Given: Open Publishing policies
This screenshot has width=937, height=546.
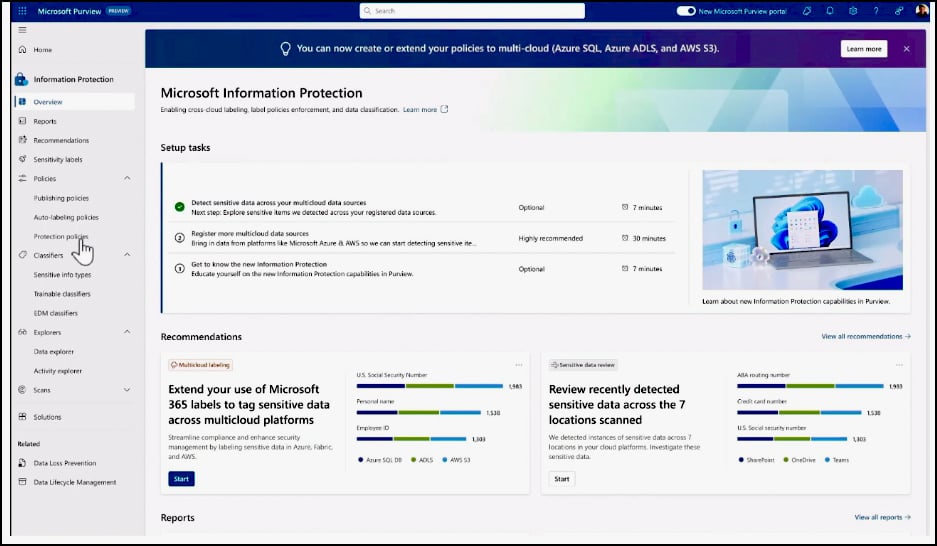Looking at the screenshot, I should click(x=61, y=198).
